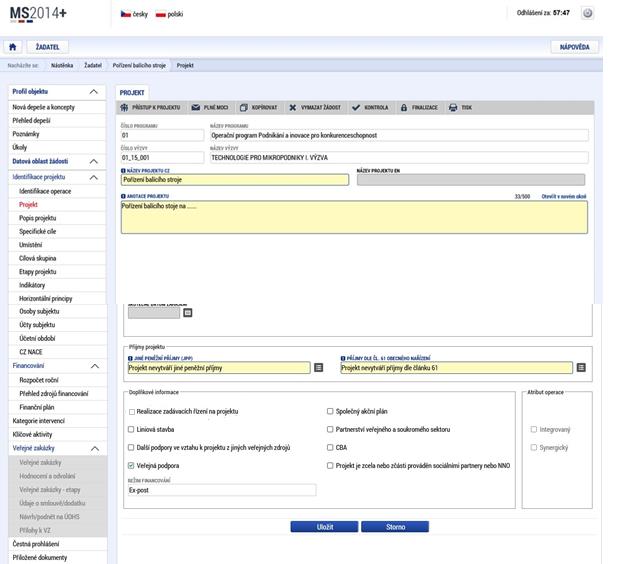This screenshot has height=564, width=639.
Task: Collapse the Financování section
Action: coord(95,366)
